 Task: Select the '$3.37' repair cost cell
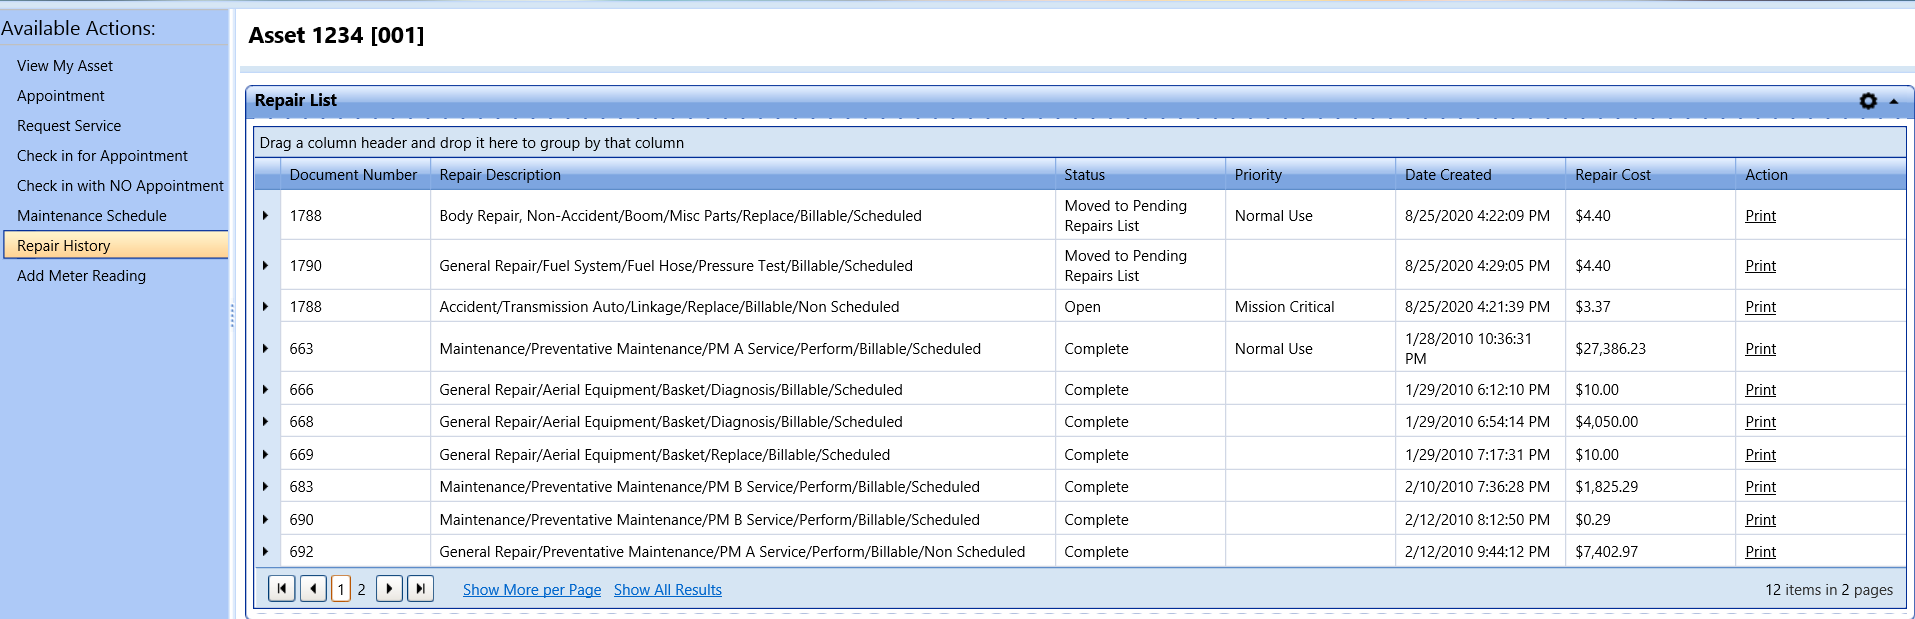(x=1650, y=307)
